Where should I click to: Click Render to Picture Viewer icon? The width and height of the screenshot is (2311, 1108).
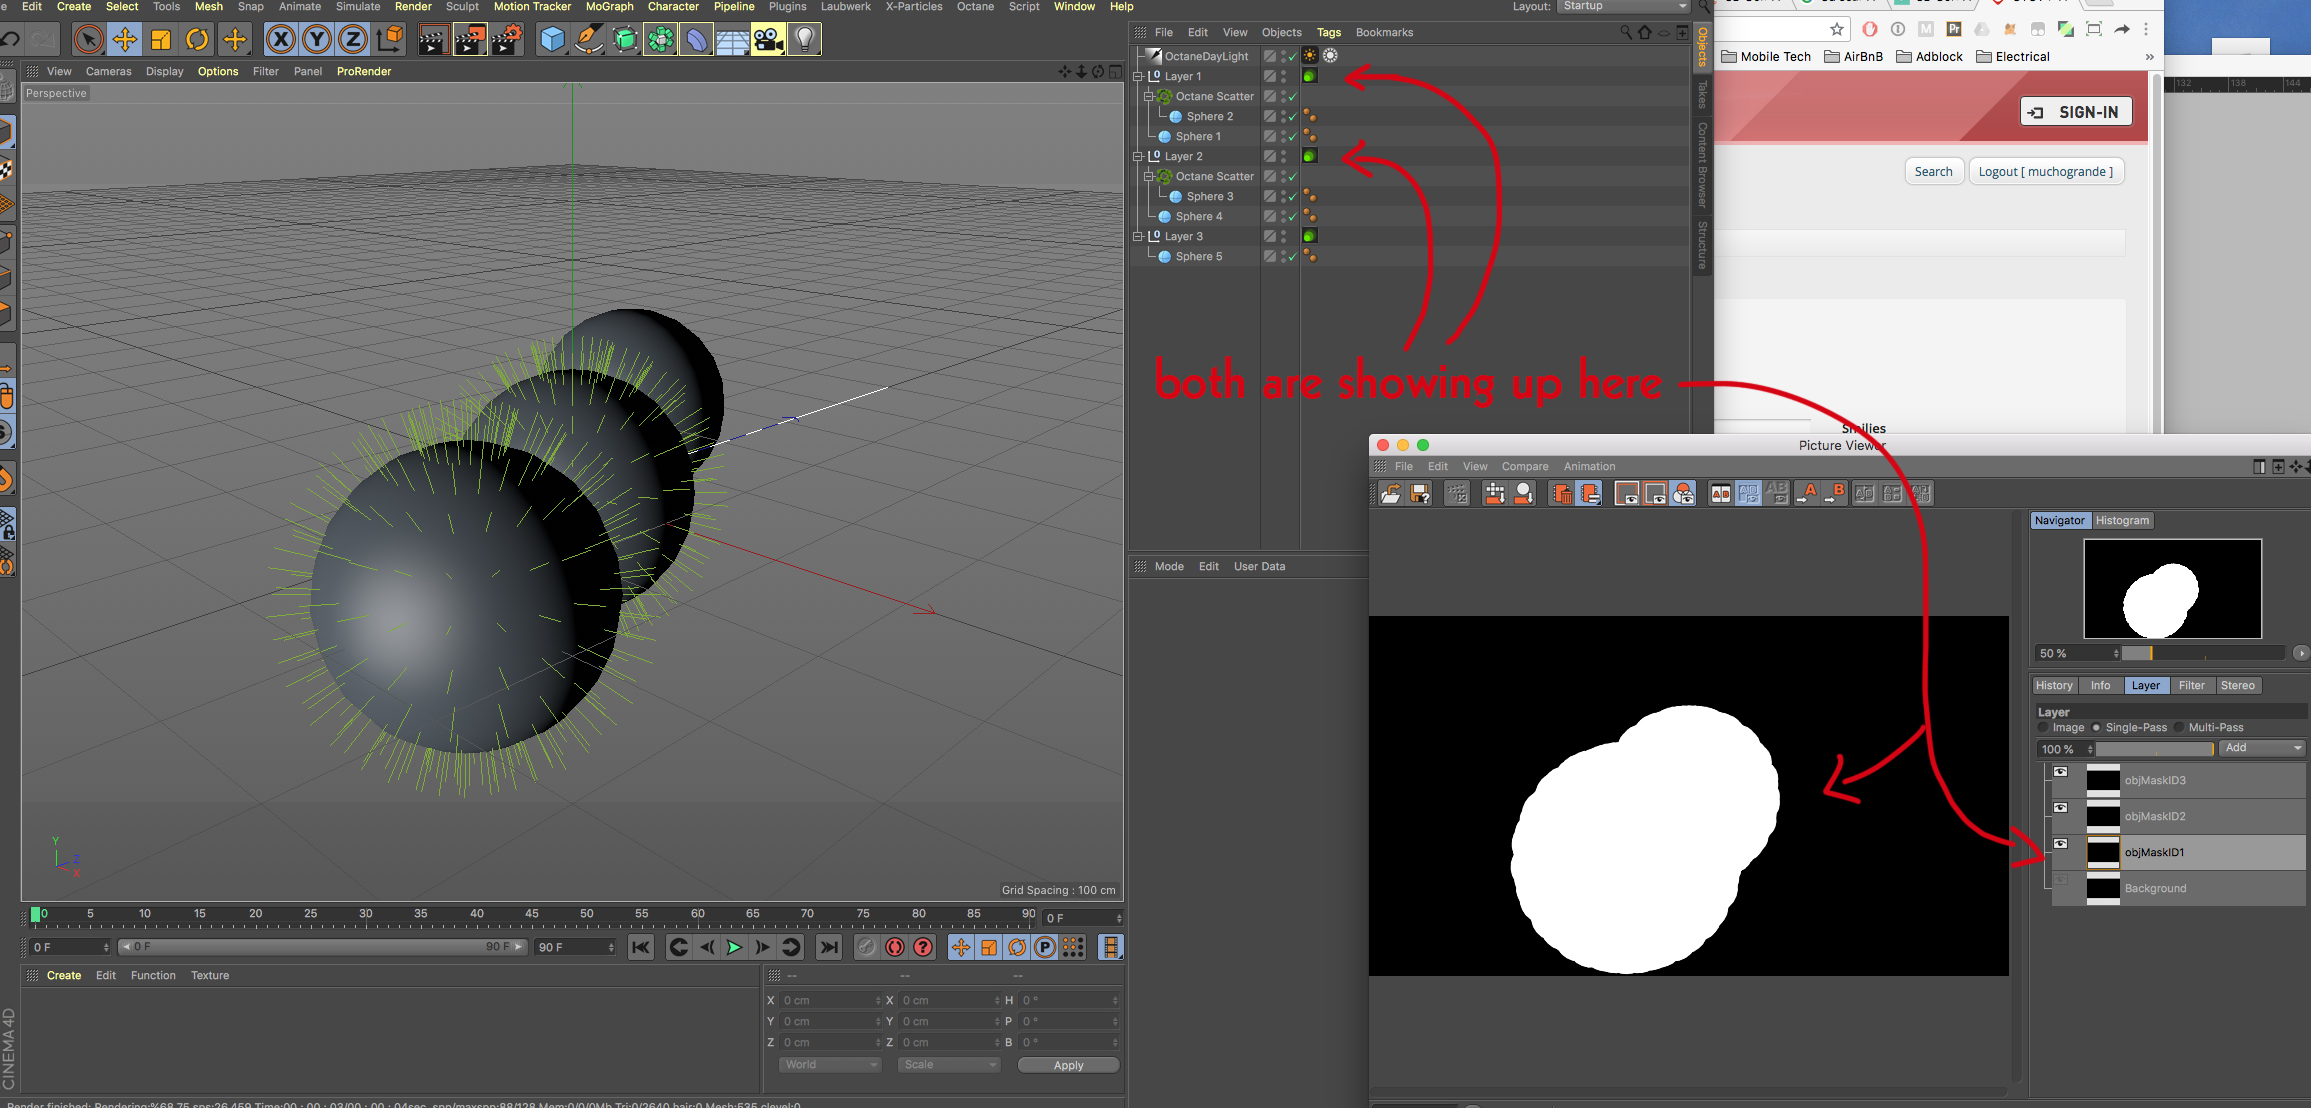click(x=470, y=40)
